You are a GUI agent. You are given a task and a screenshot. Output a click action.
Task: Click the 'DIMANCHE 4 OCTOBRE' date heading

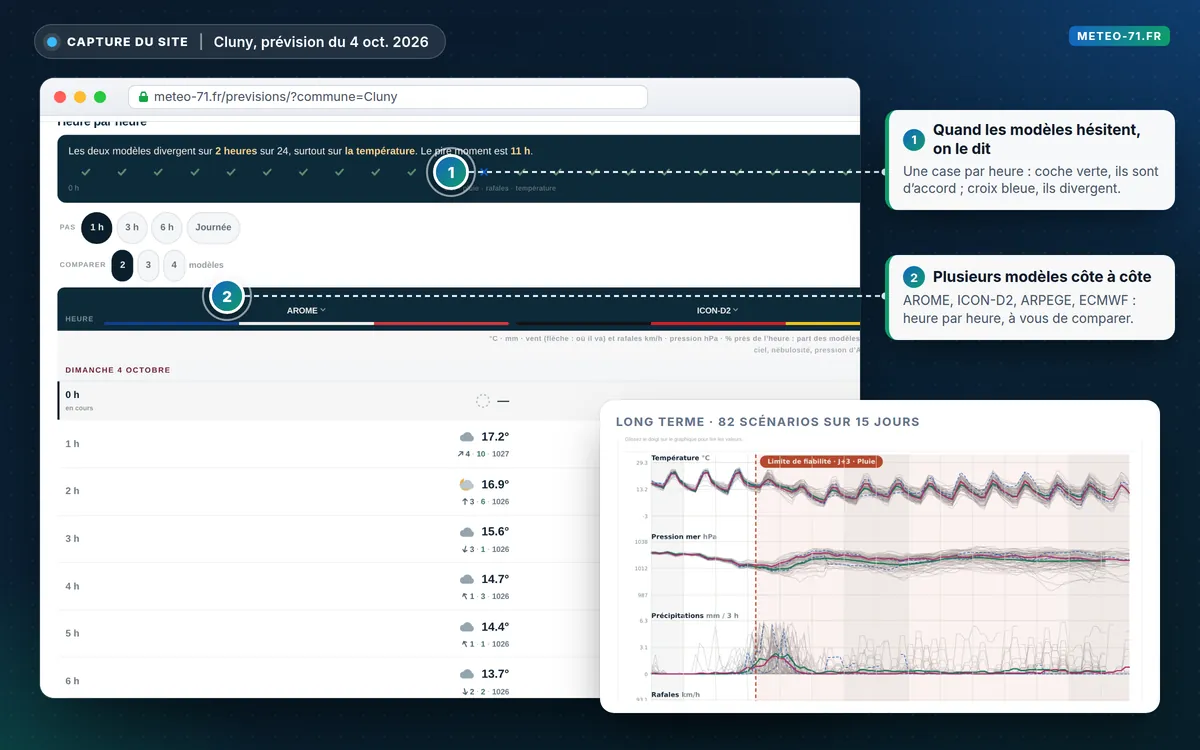(118, 370)
